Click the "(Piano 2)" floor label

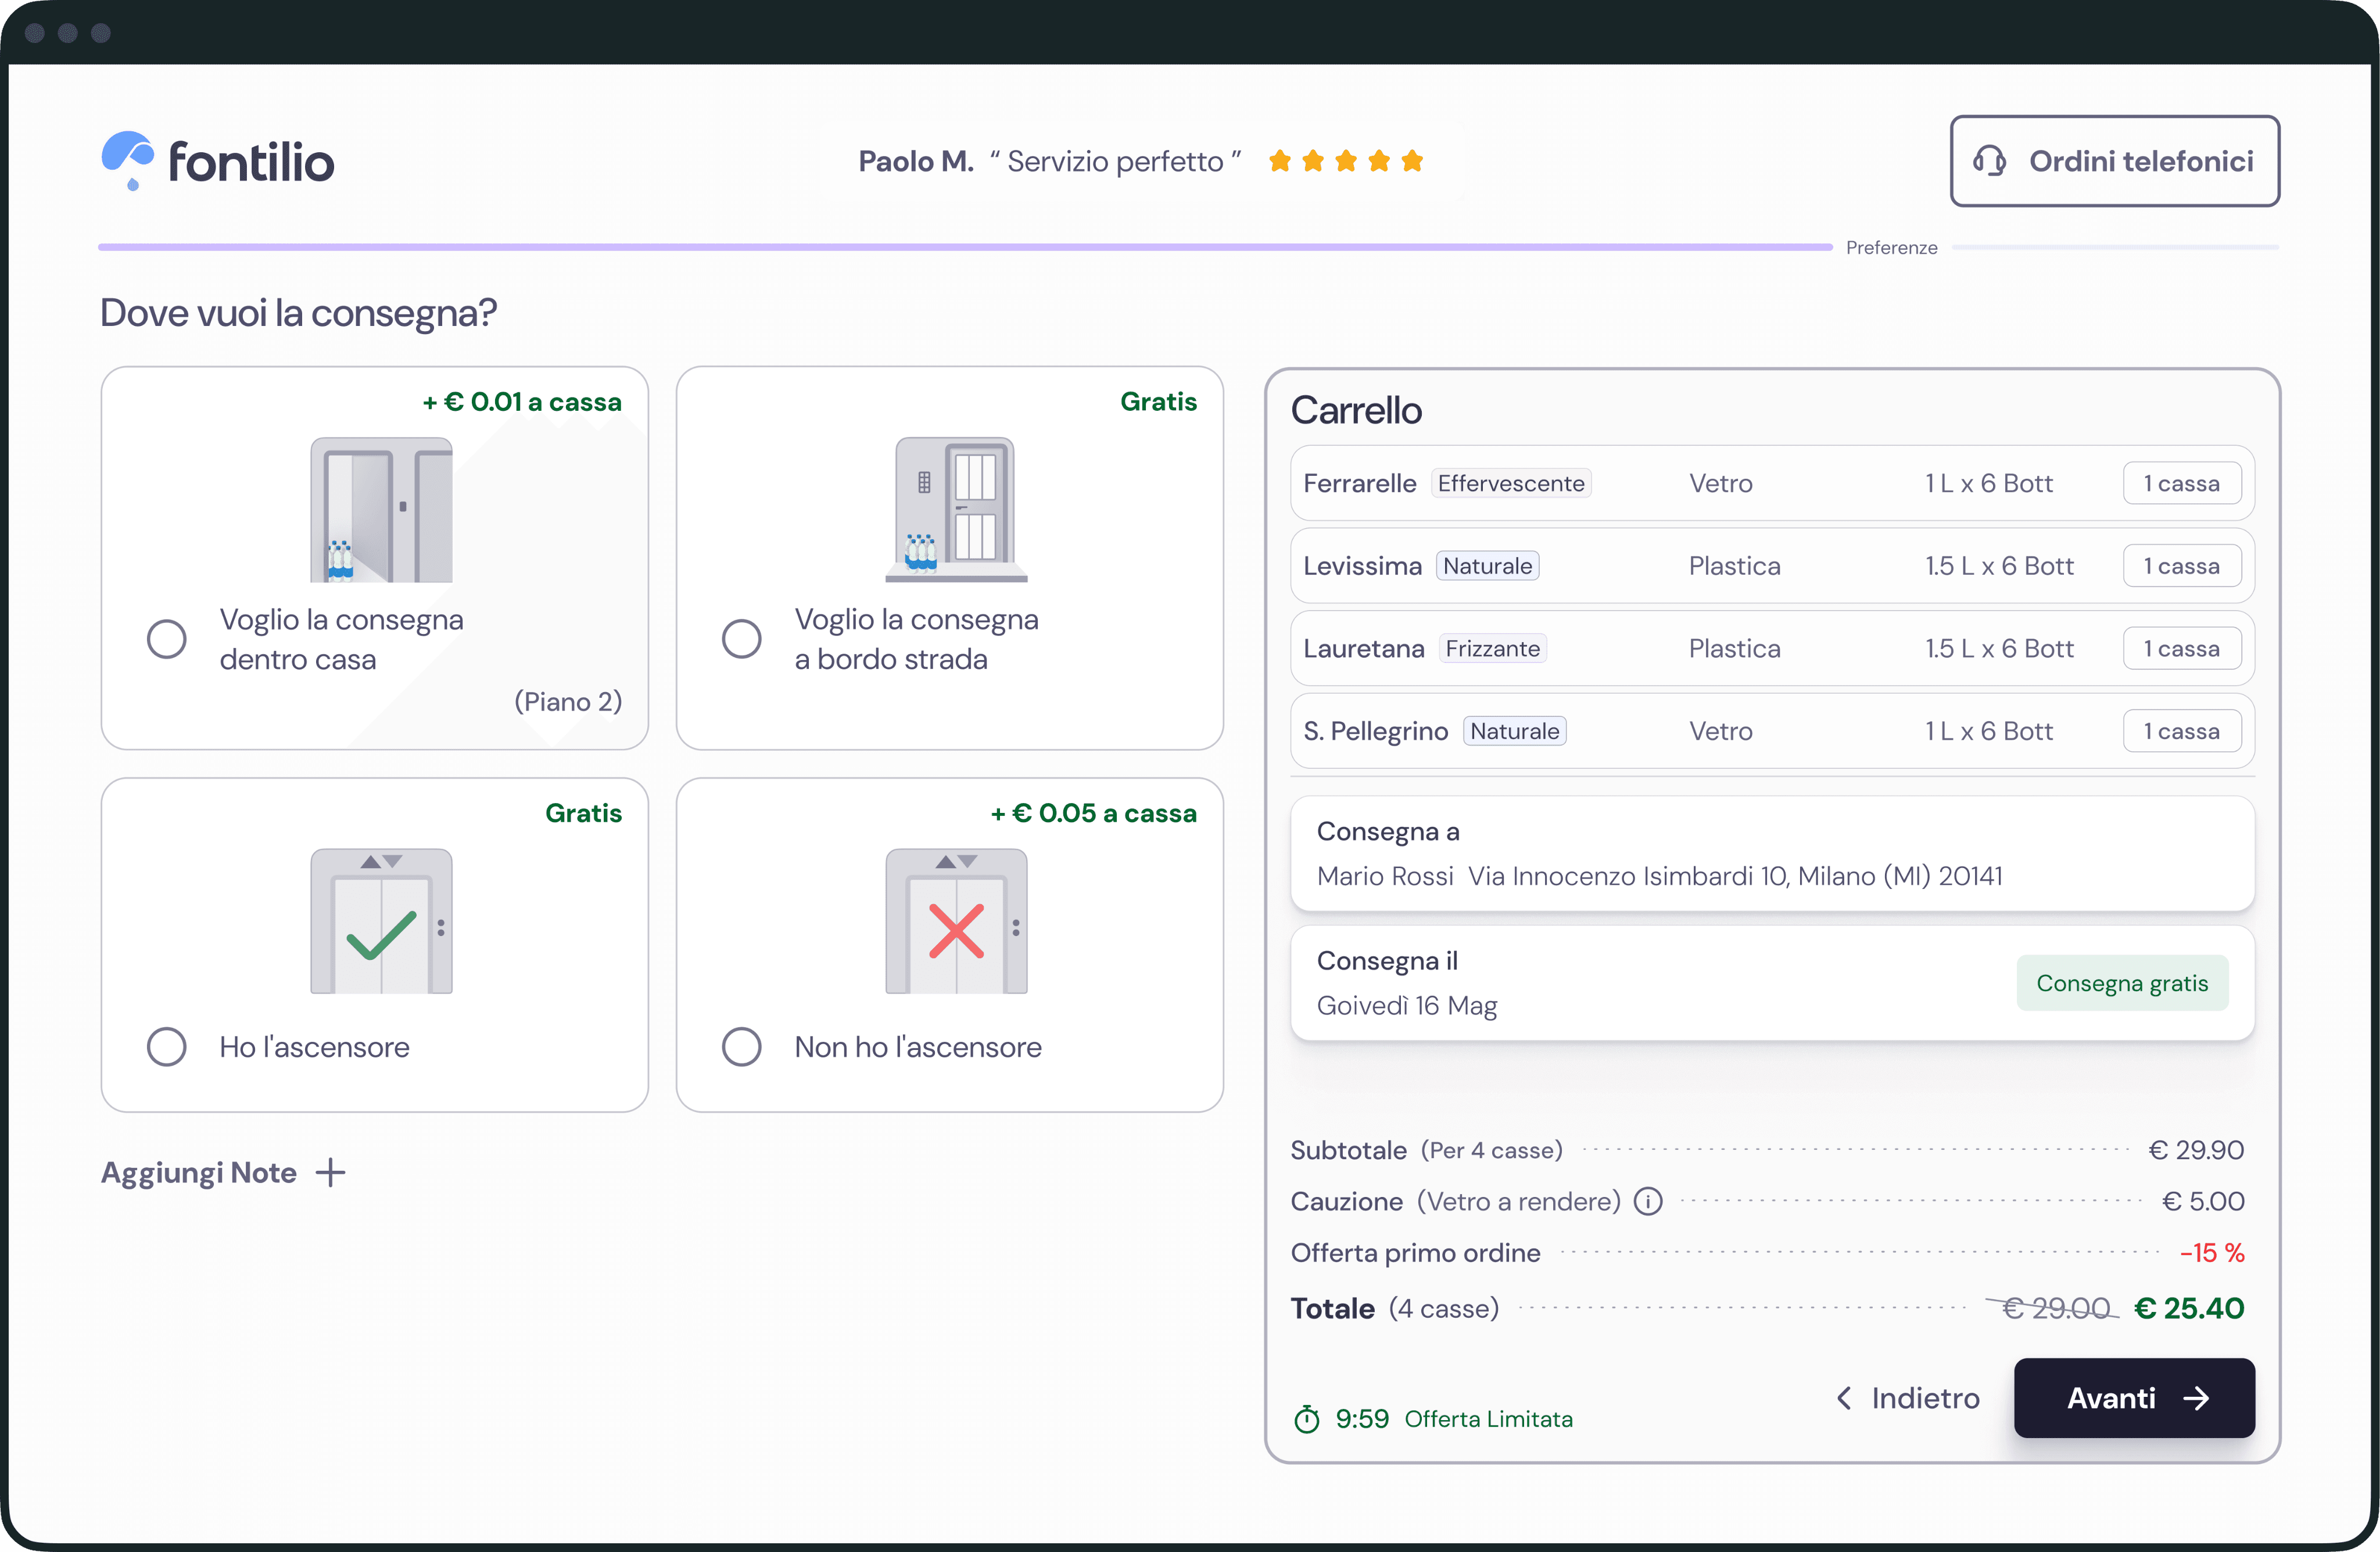[568, 701]
